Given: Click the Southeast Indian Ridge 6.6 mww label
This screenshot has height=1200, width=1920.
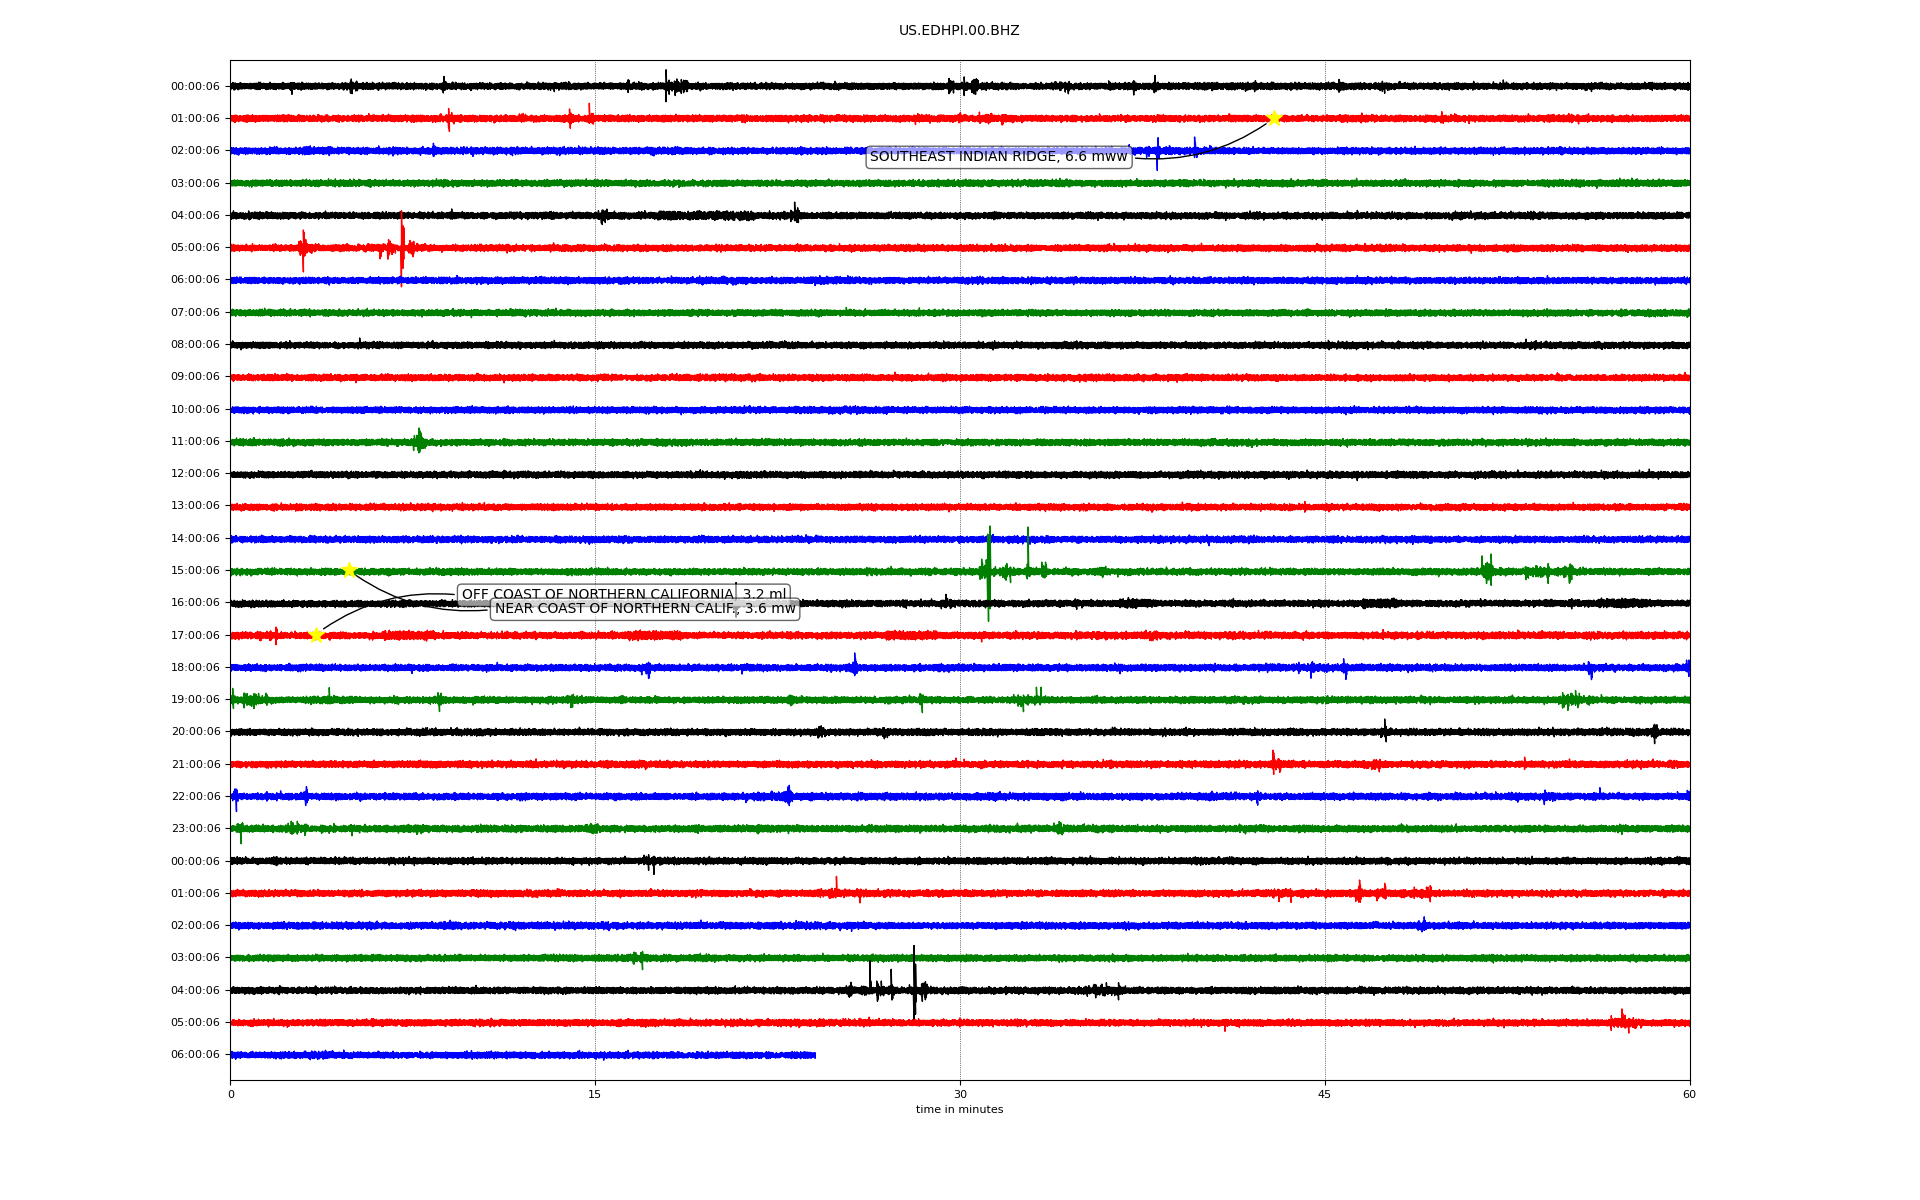Looking at the screenshot, I should [998, 157].
